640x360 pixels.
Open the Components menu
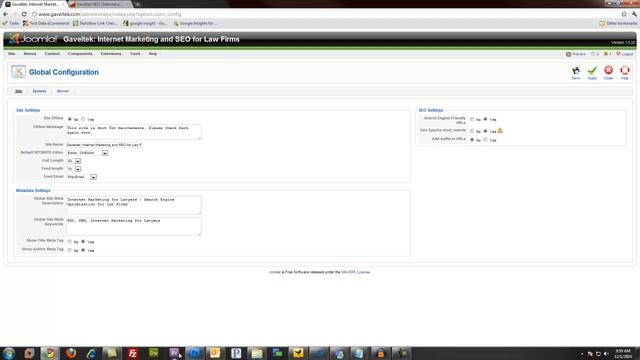point(80,54)
